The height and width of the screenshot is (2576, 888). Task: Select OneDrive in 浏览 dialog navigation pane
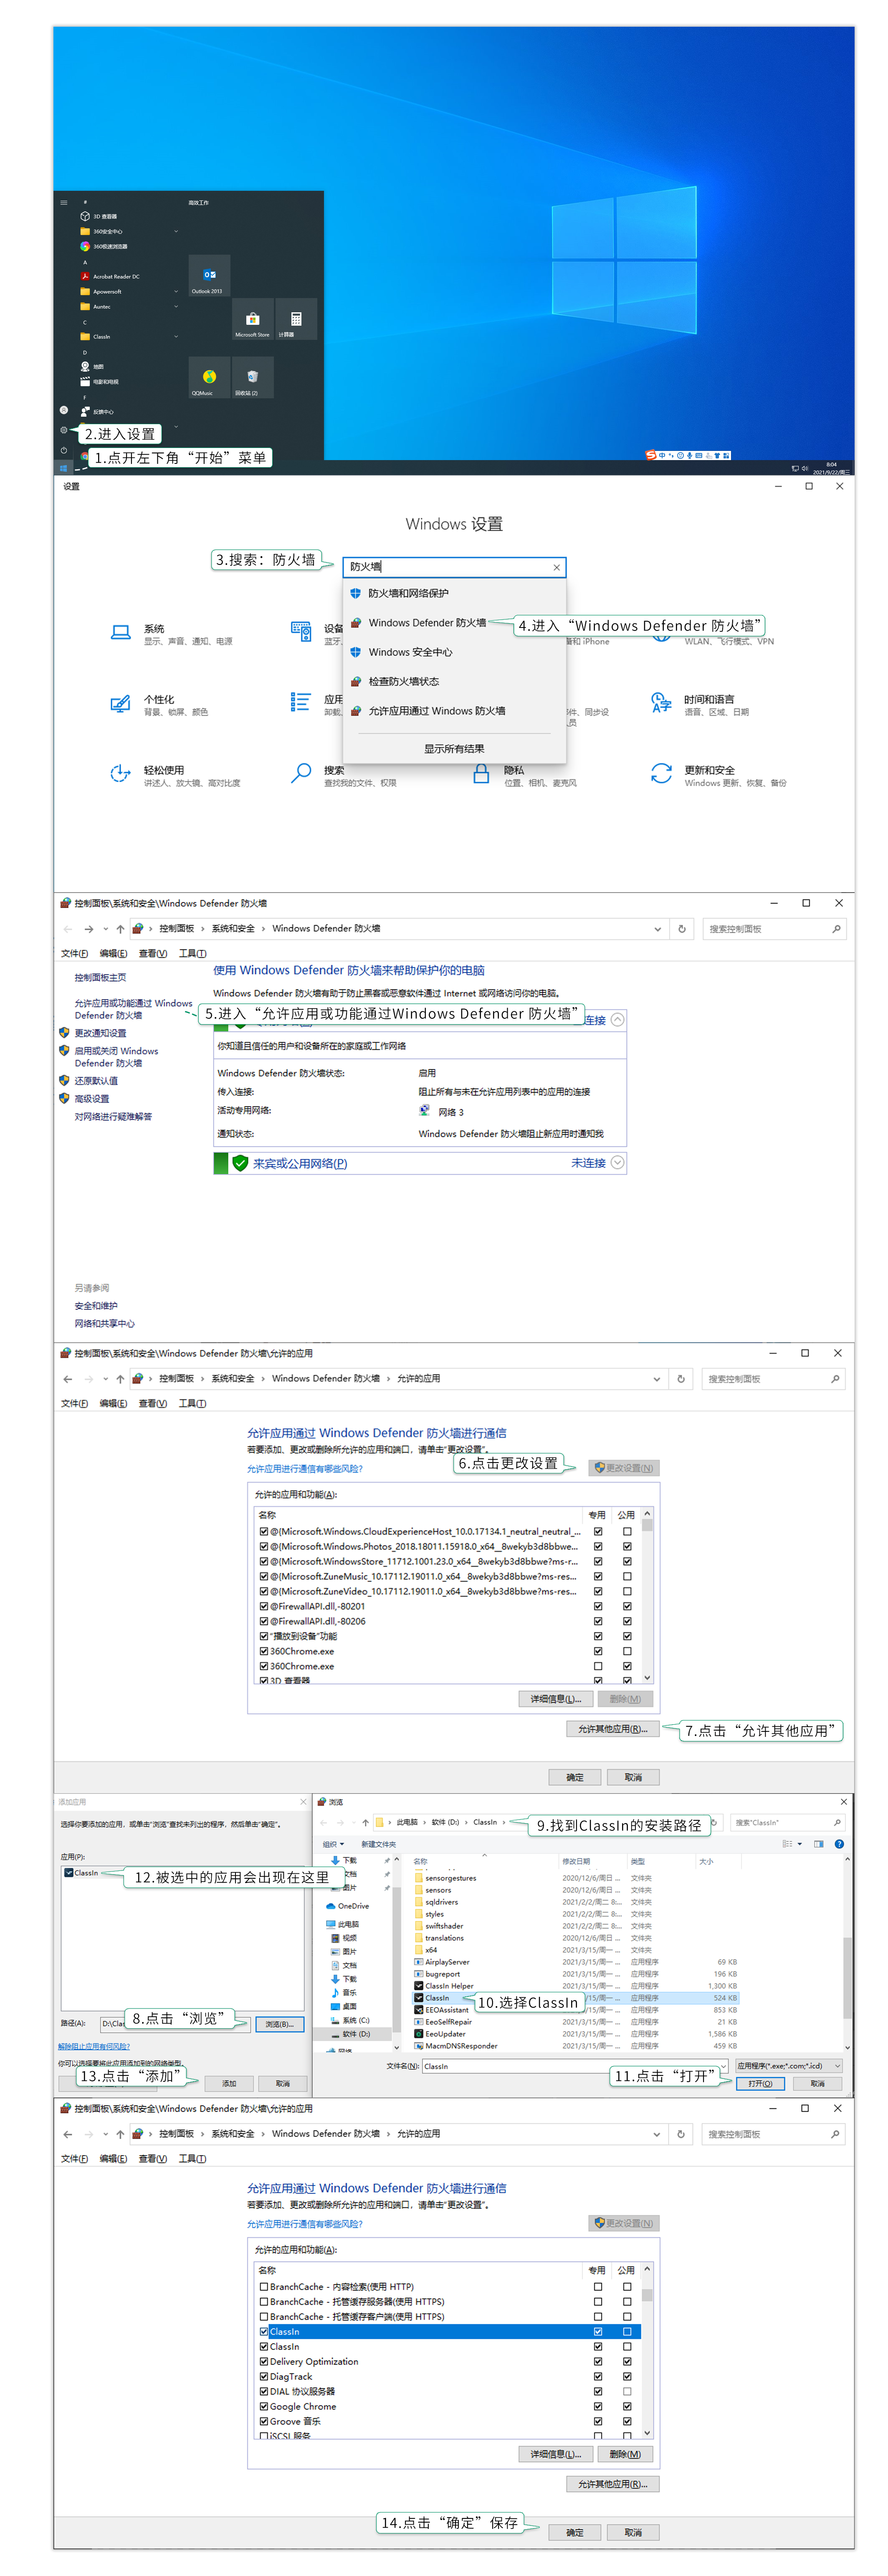348,1906
